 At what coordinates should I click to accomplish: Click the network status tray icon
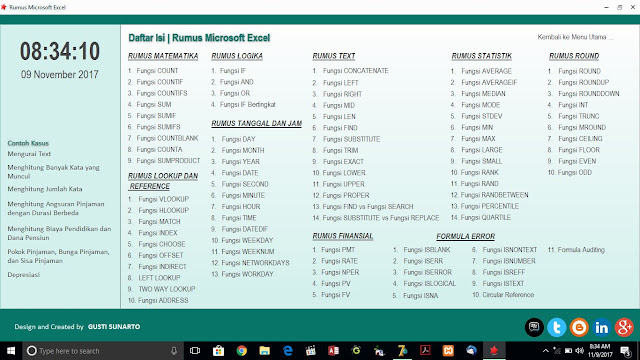(557, 351)
